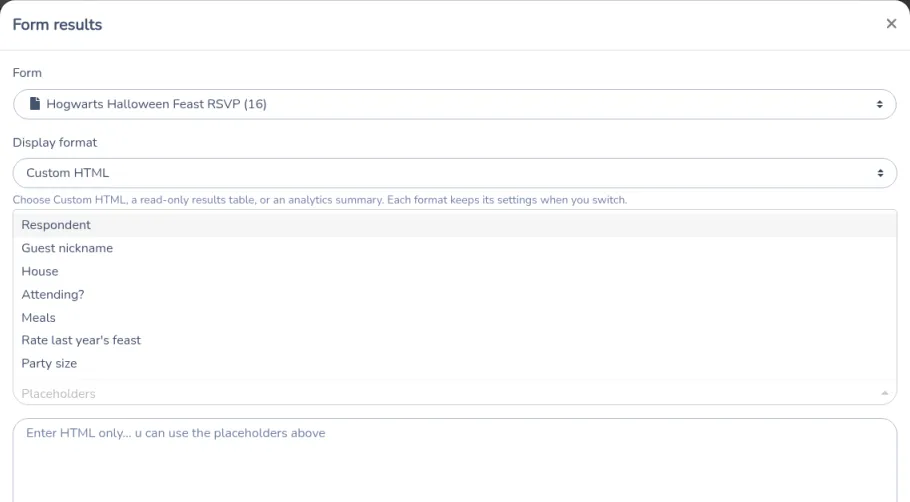Select the Guest nickname placeholder option
Viewport: 910px width, 502px height.
[454, 248]
